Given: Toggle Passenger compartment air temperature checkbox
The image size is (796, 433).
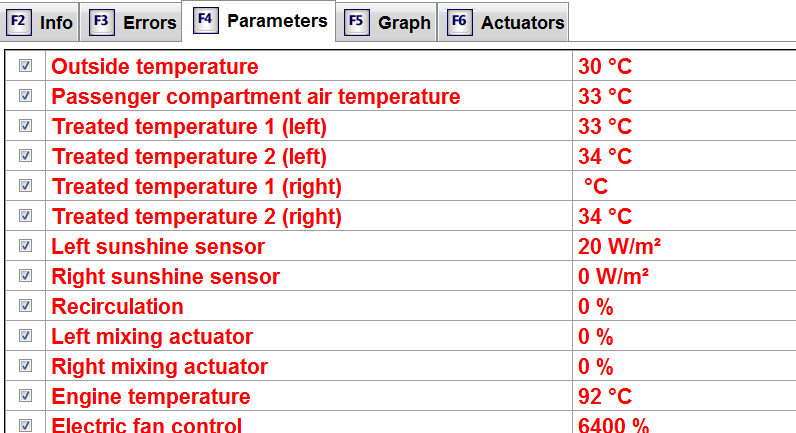Looking at the screenshot, I should (x=25, y=96).
